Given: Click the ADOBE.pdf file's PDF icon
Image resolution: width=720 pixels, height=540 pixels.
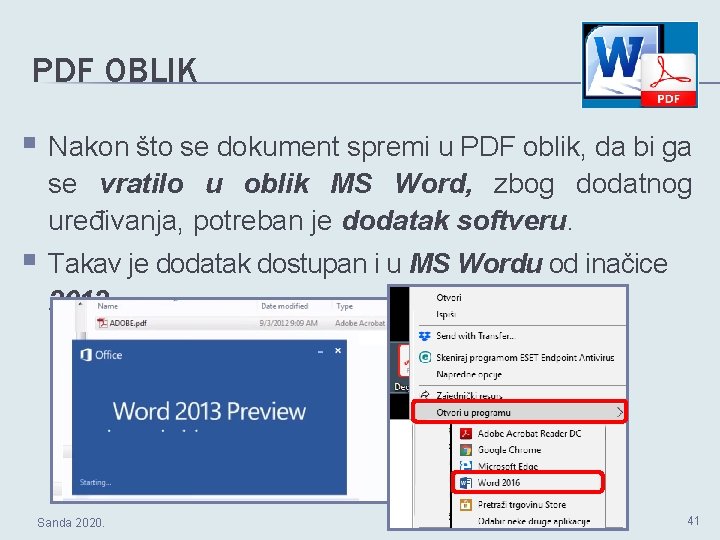Looking at the screenshot, I should [101, 323].
